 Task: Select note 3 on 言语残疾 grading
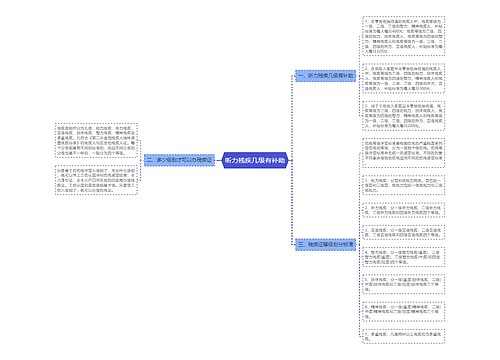403,232
